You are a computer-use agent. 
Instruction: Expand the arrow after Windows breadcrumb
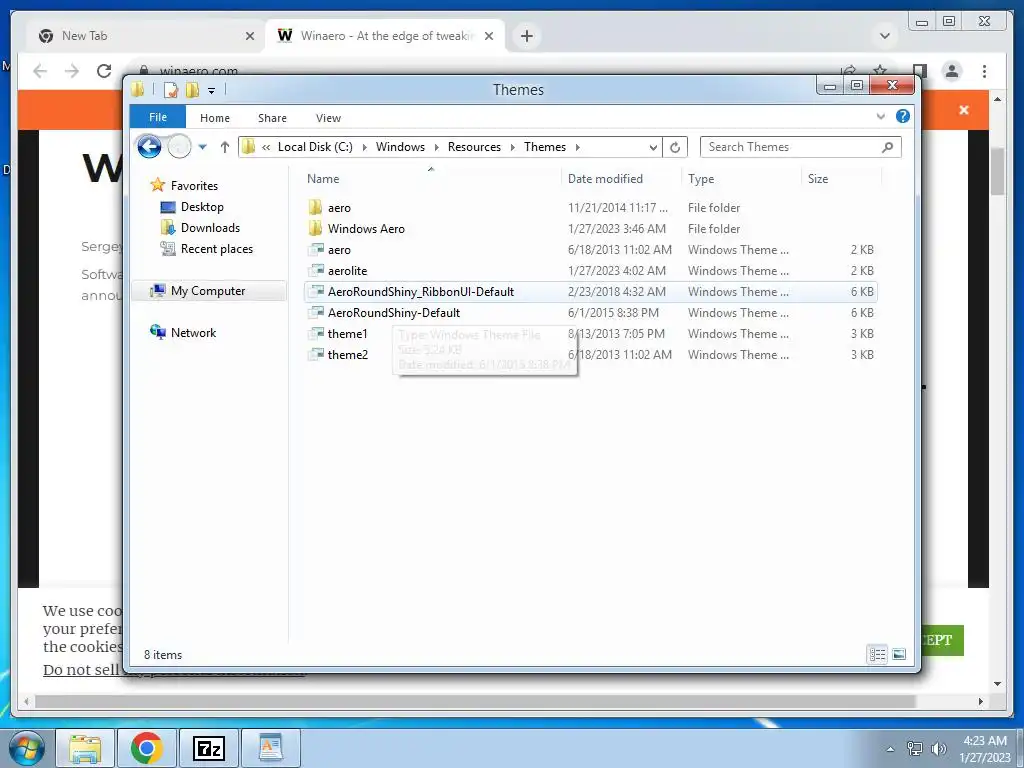(x=436, y=147)
